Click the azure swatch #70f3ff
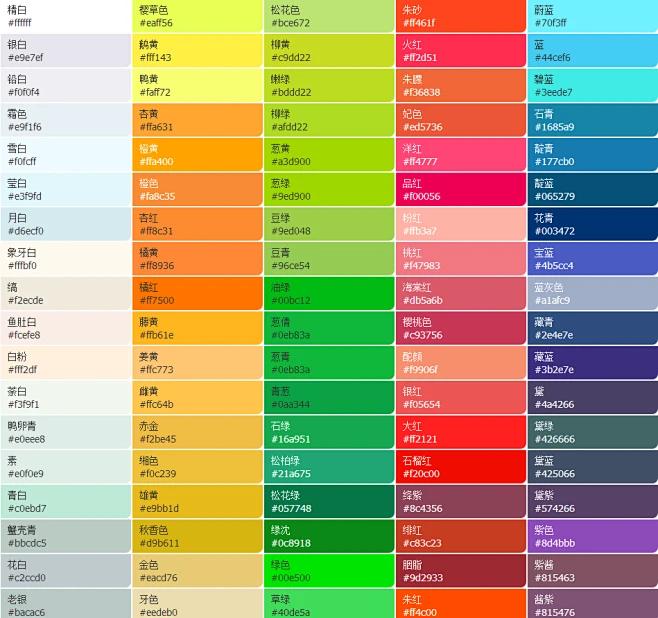The width and height of the screenshot is (658, 618). point(592,16)
